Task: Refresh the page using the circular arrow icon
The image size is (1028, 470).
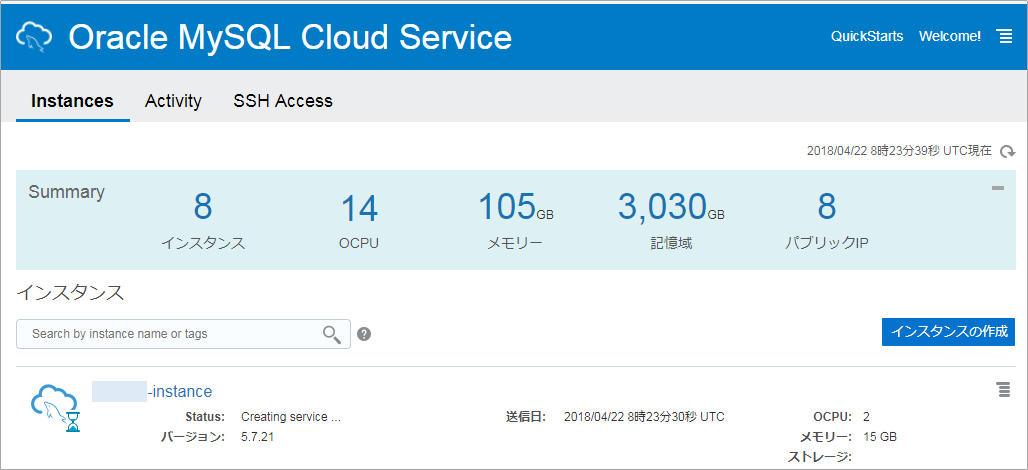Action: (1007, 151)
